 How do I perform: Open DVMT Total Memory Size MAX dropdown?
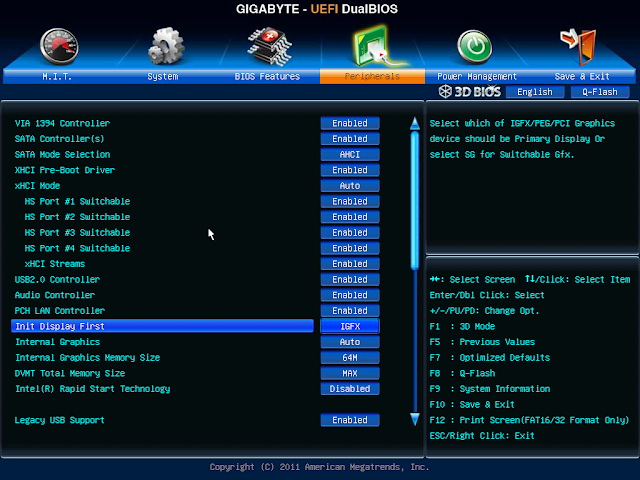pyautogui.click(x=350, y=373)
